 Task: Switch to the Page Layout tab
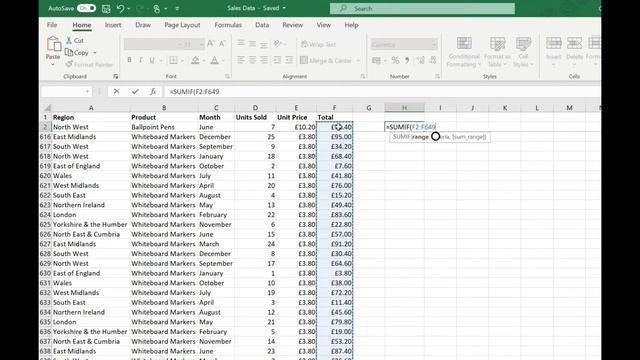coord(182,25)
